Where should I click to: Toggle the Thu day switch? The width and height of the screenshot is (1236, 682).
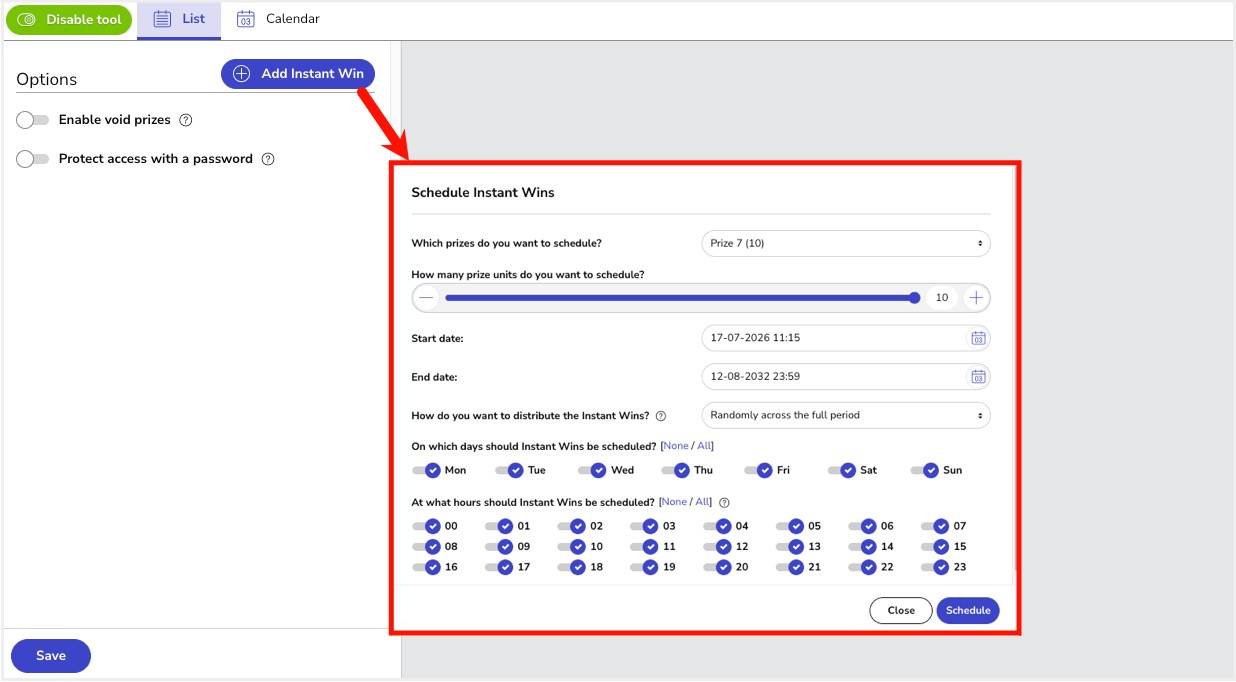pyautogui.click(x=675, y=470)
